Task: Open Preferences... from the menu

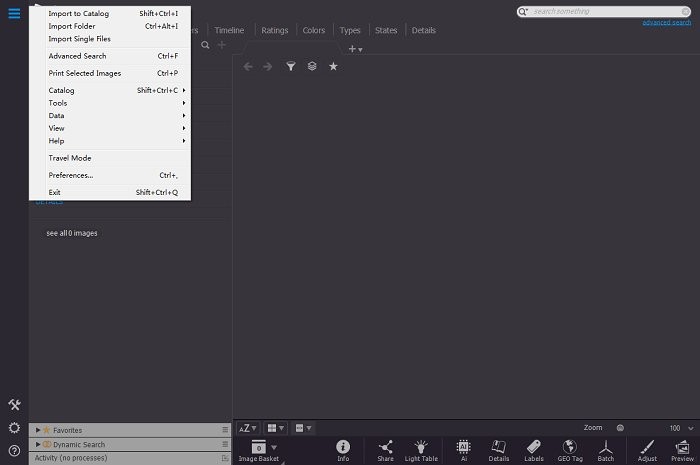Action: [x=110, y=175]
